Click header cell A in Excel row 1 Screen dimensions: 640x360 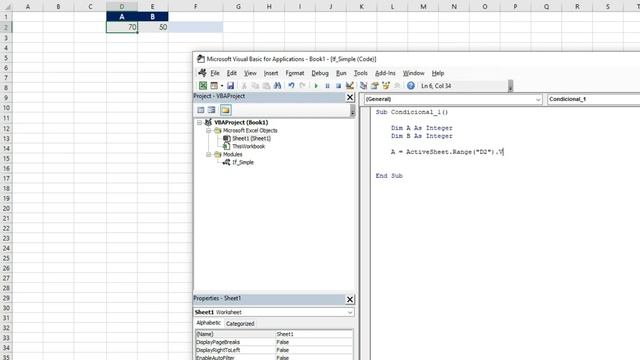[x=122, y=17]
